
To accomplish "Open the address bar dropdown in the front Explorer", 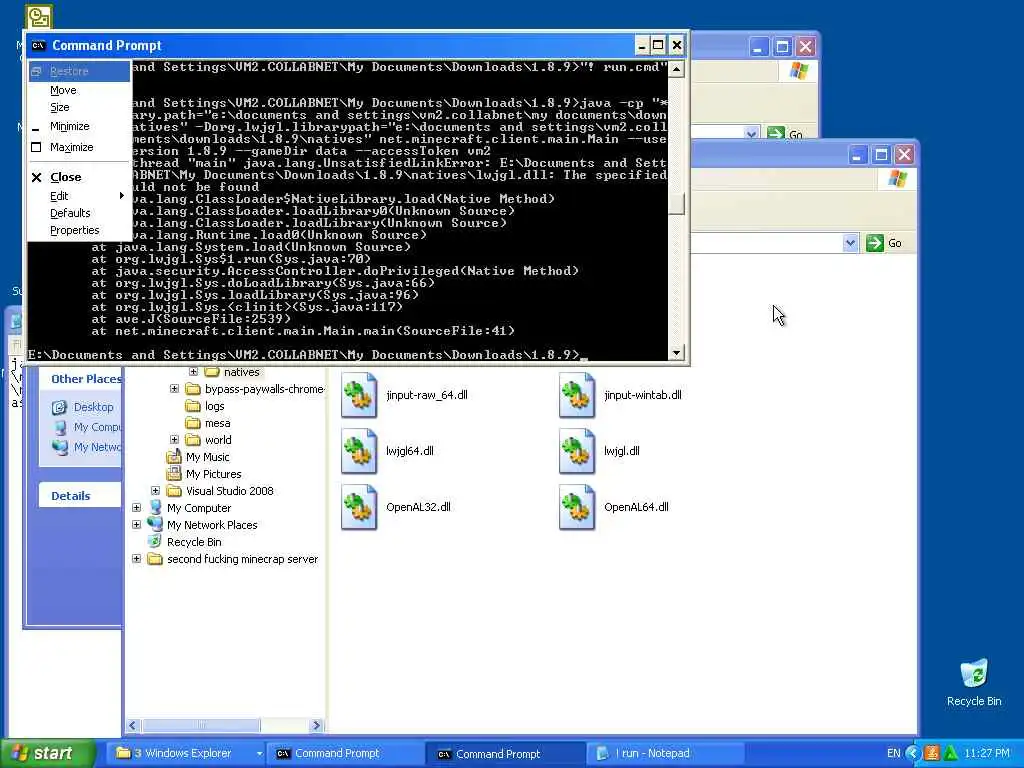I will 850,243.
